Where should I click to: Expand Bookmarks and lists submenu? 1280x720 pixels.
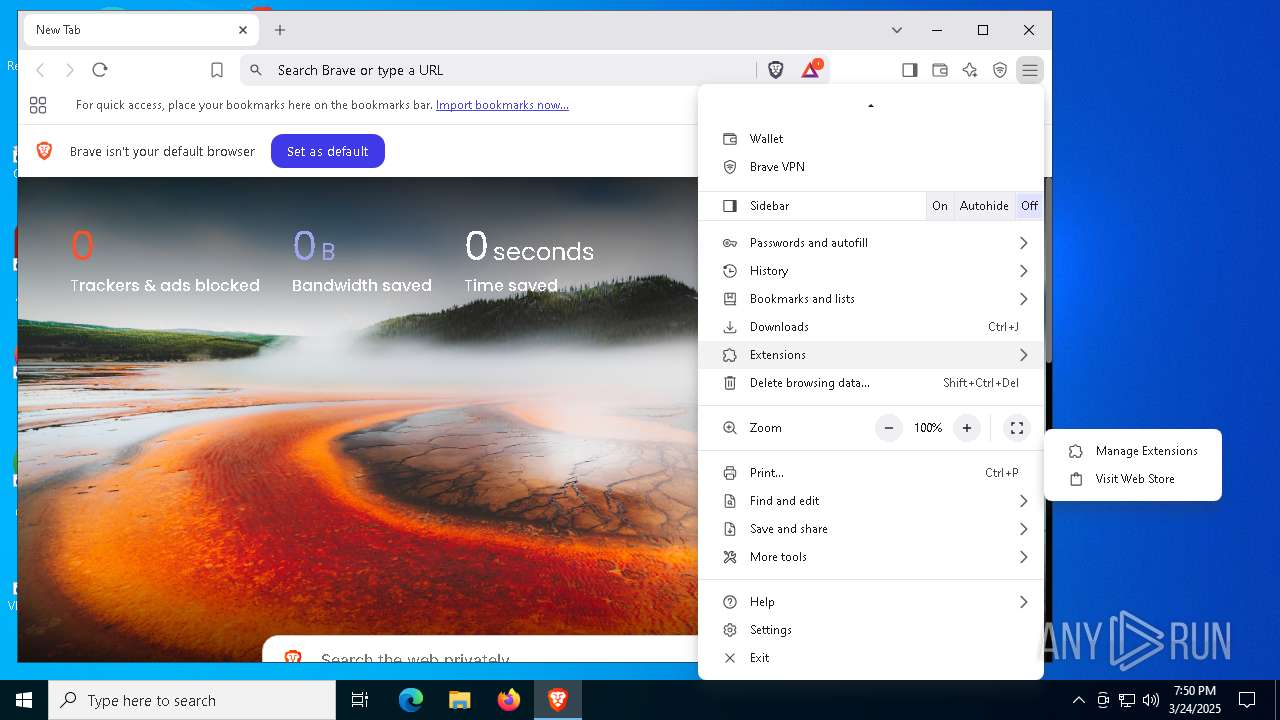click(870, 299)
